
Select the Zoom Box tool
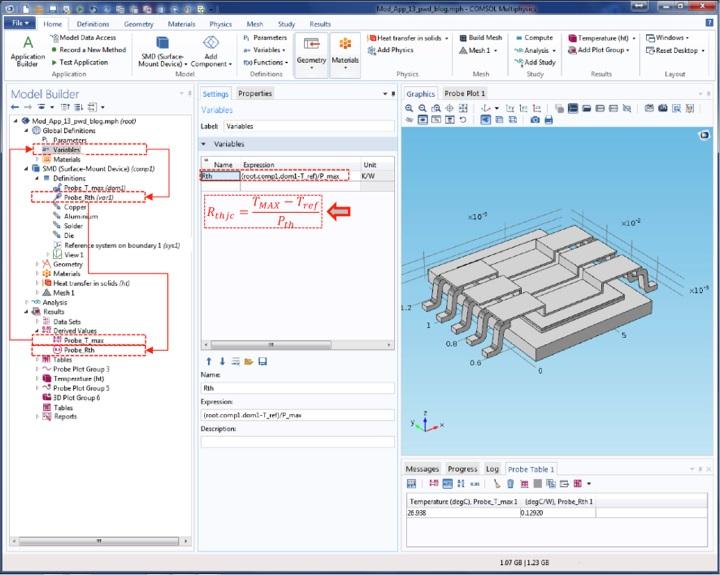(436, 108)
